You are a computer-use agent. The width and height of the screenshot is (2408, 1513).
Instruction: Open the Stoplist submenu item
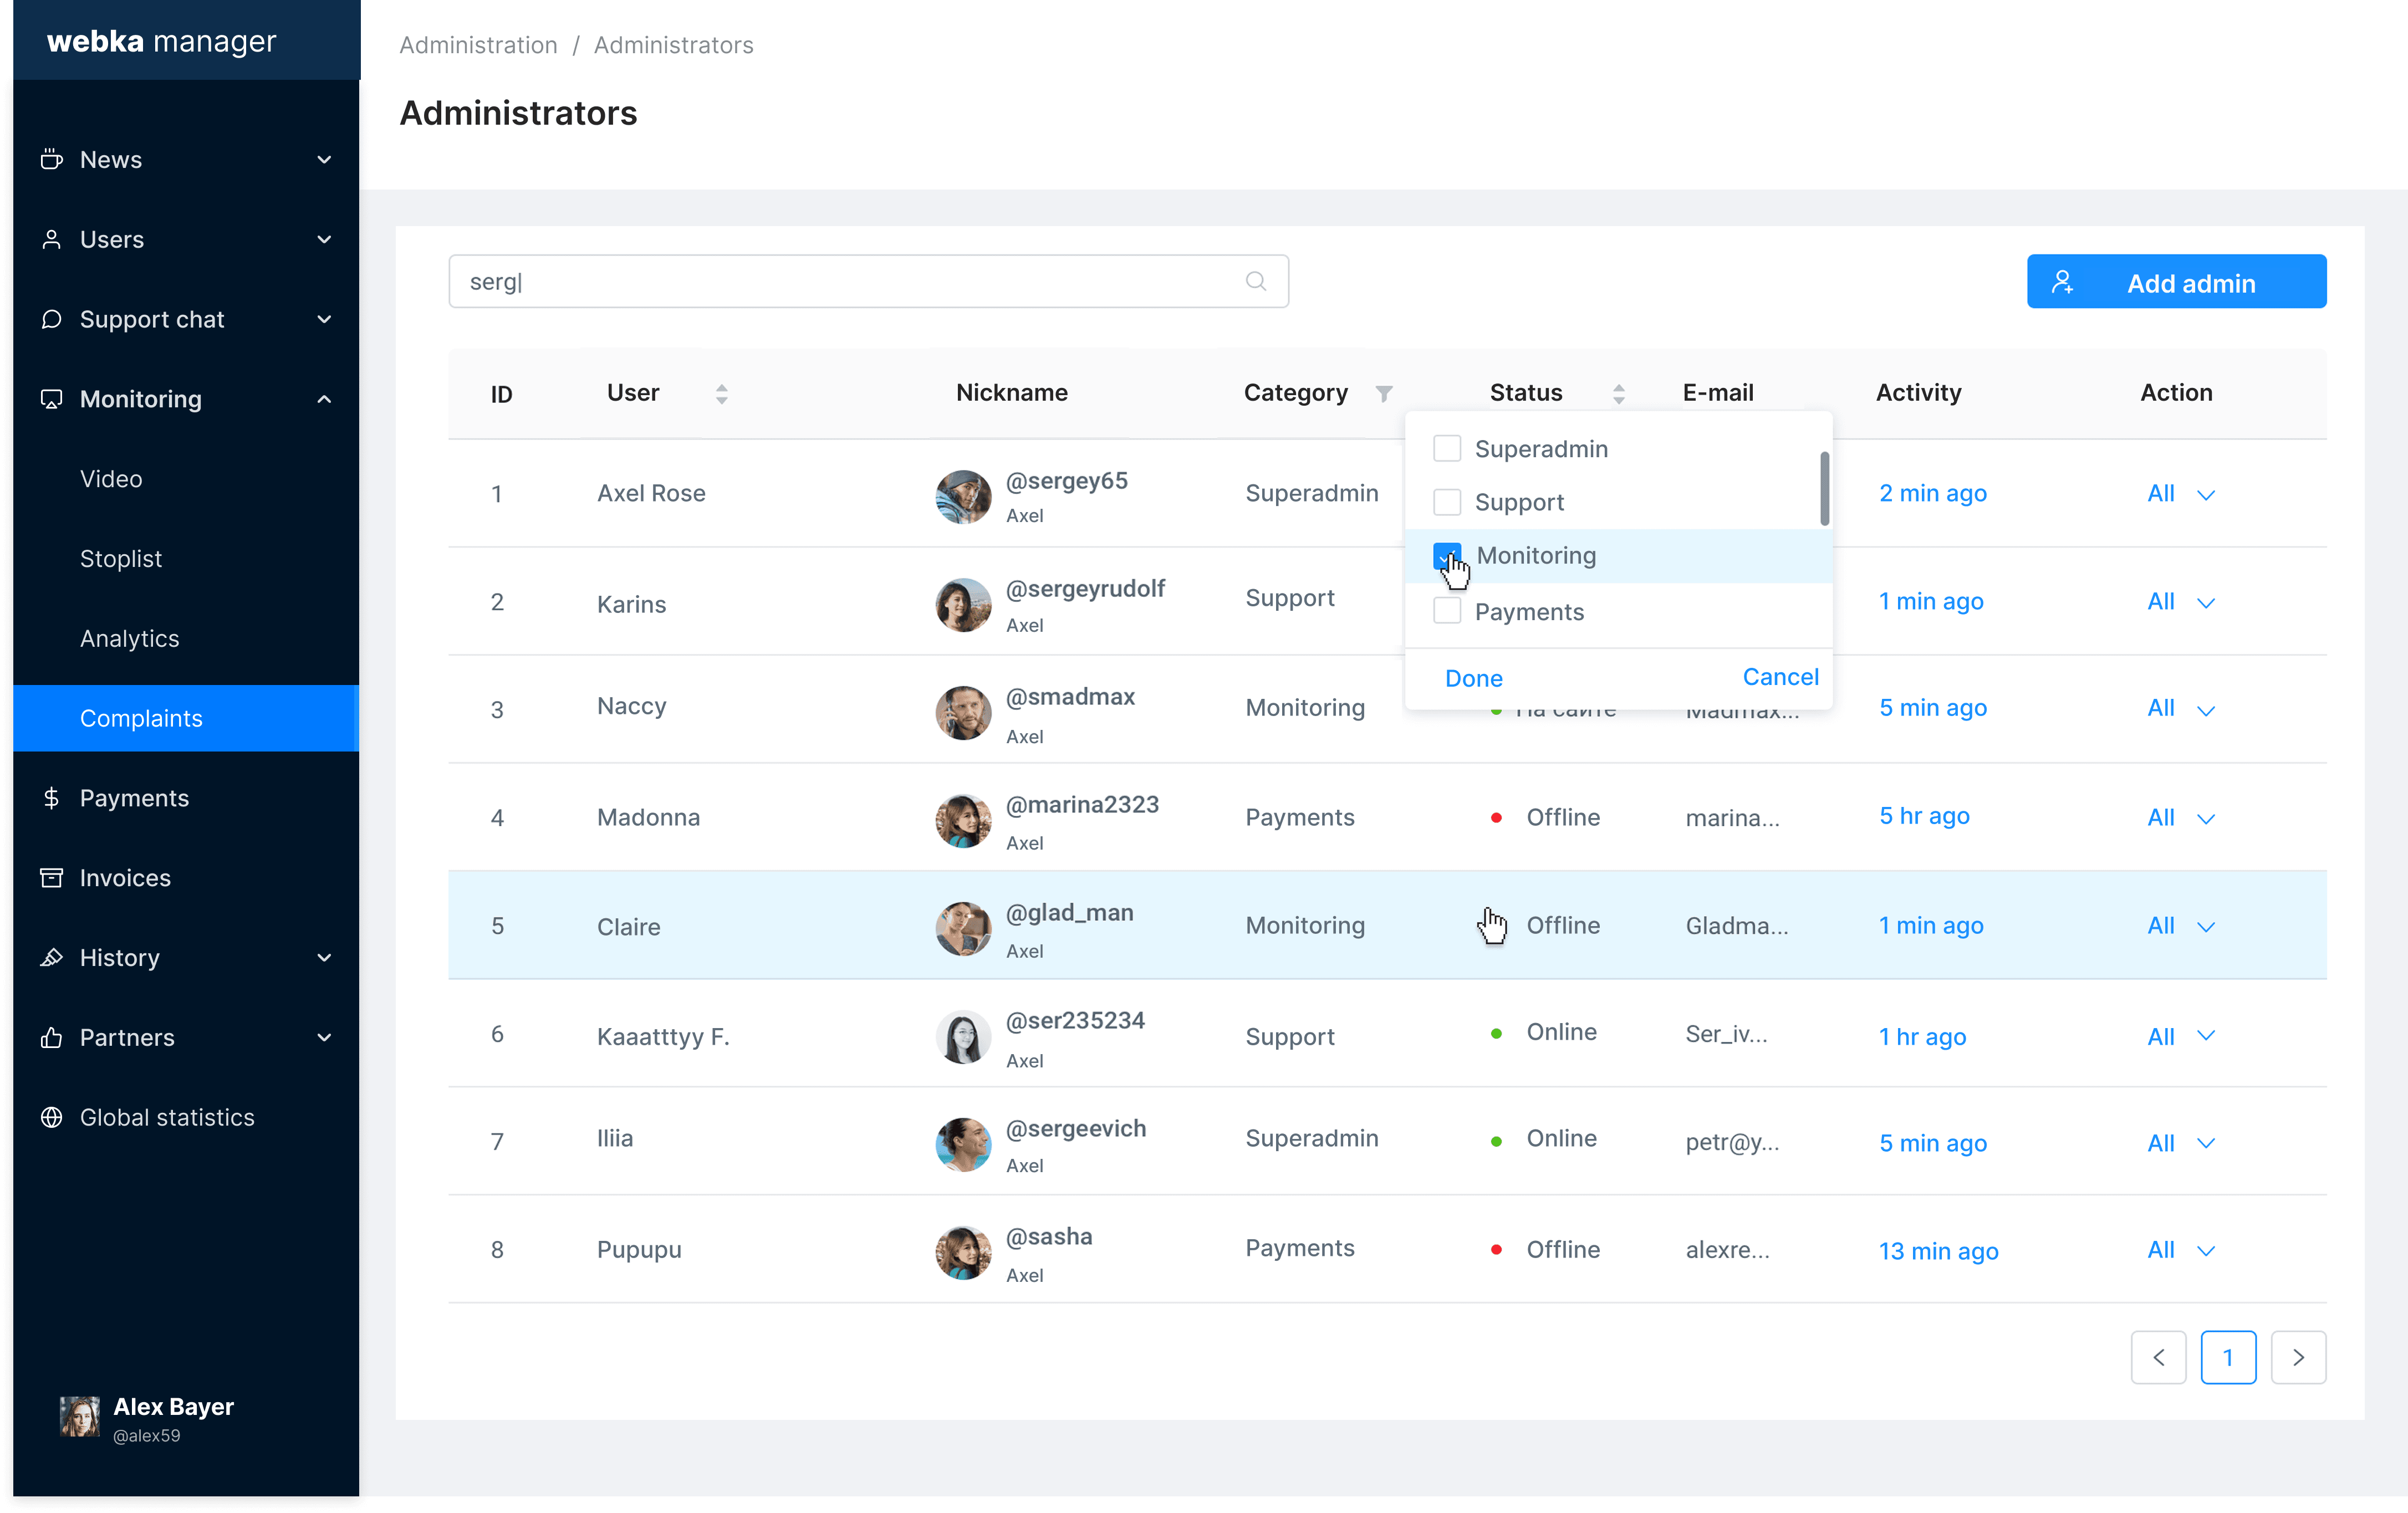click(x=121, y=558)
